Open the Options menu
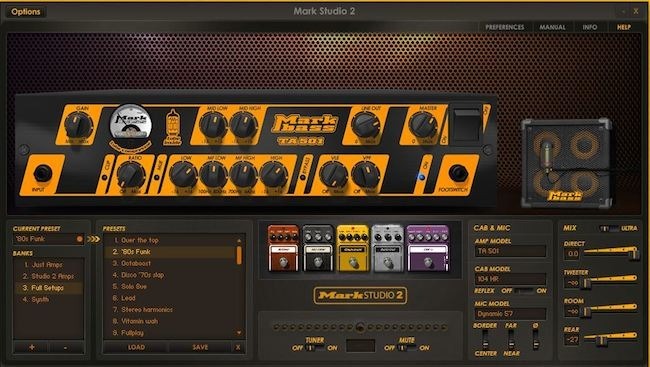This screenshot has height=367, width=650. tap(26, 12)
